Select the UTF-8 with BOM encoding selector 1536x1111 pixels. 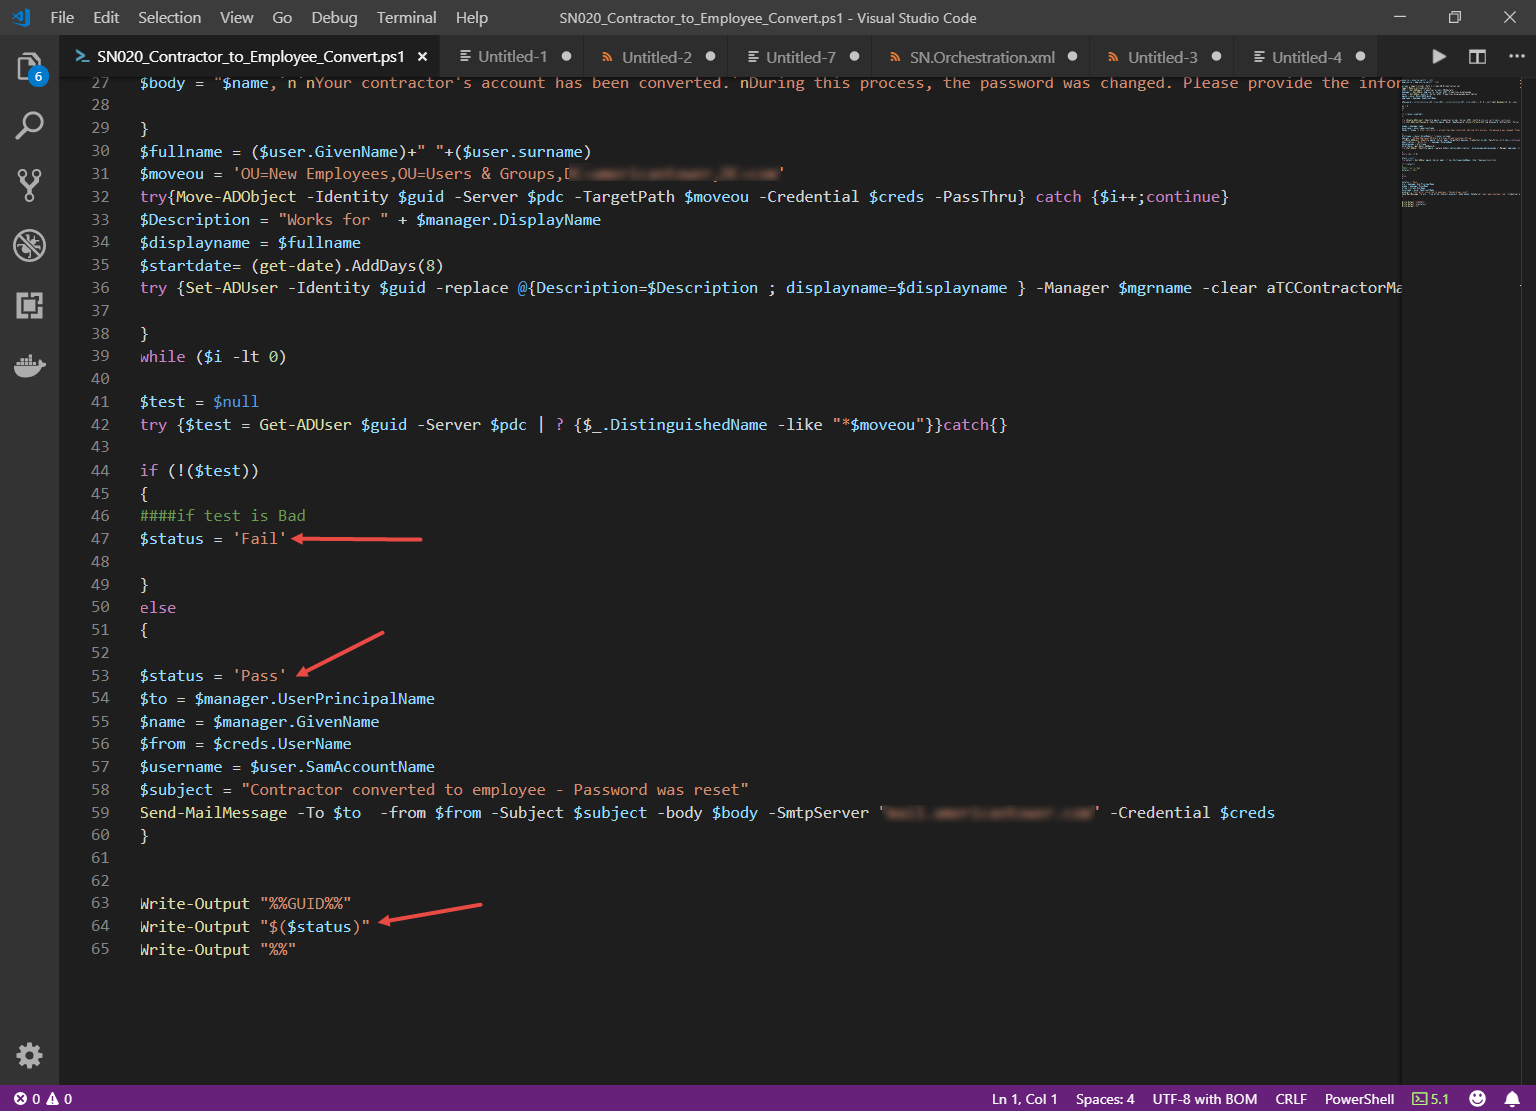(x=1204, y=1099)
